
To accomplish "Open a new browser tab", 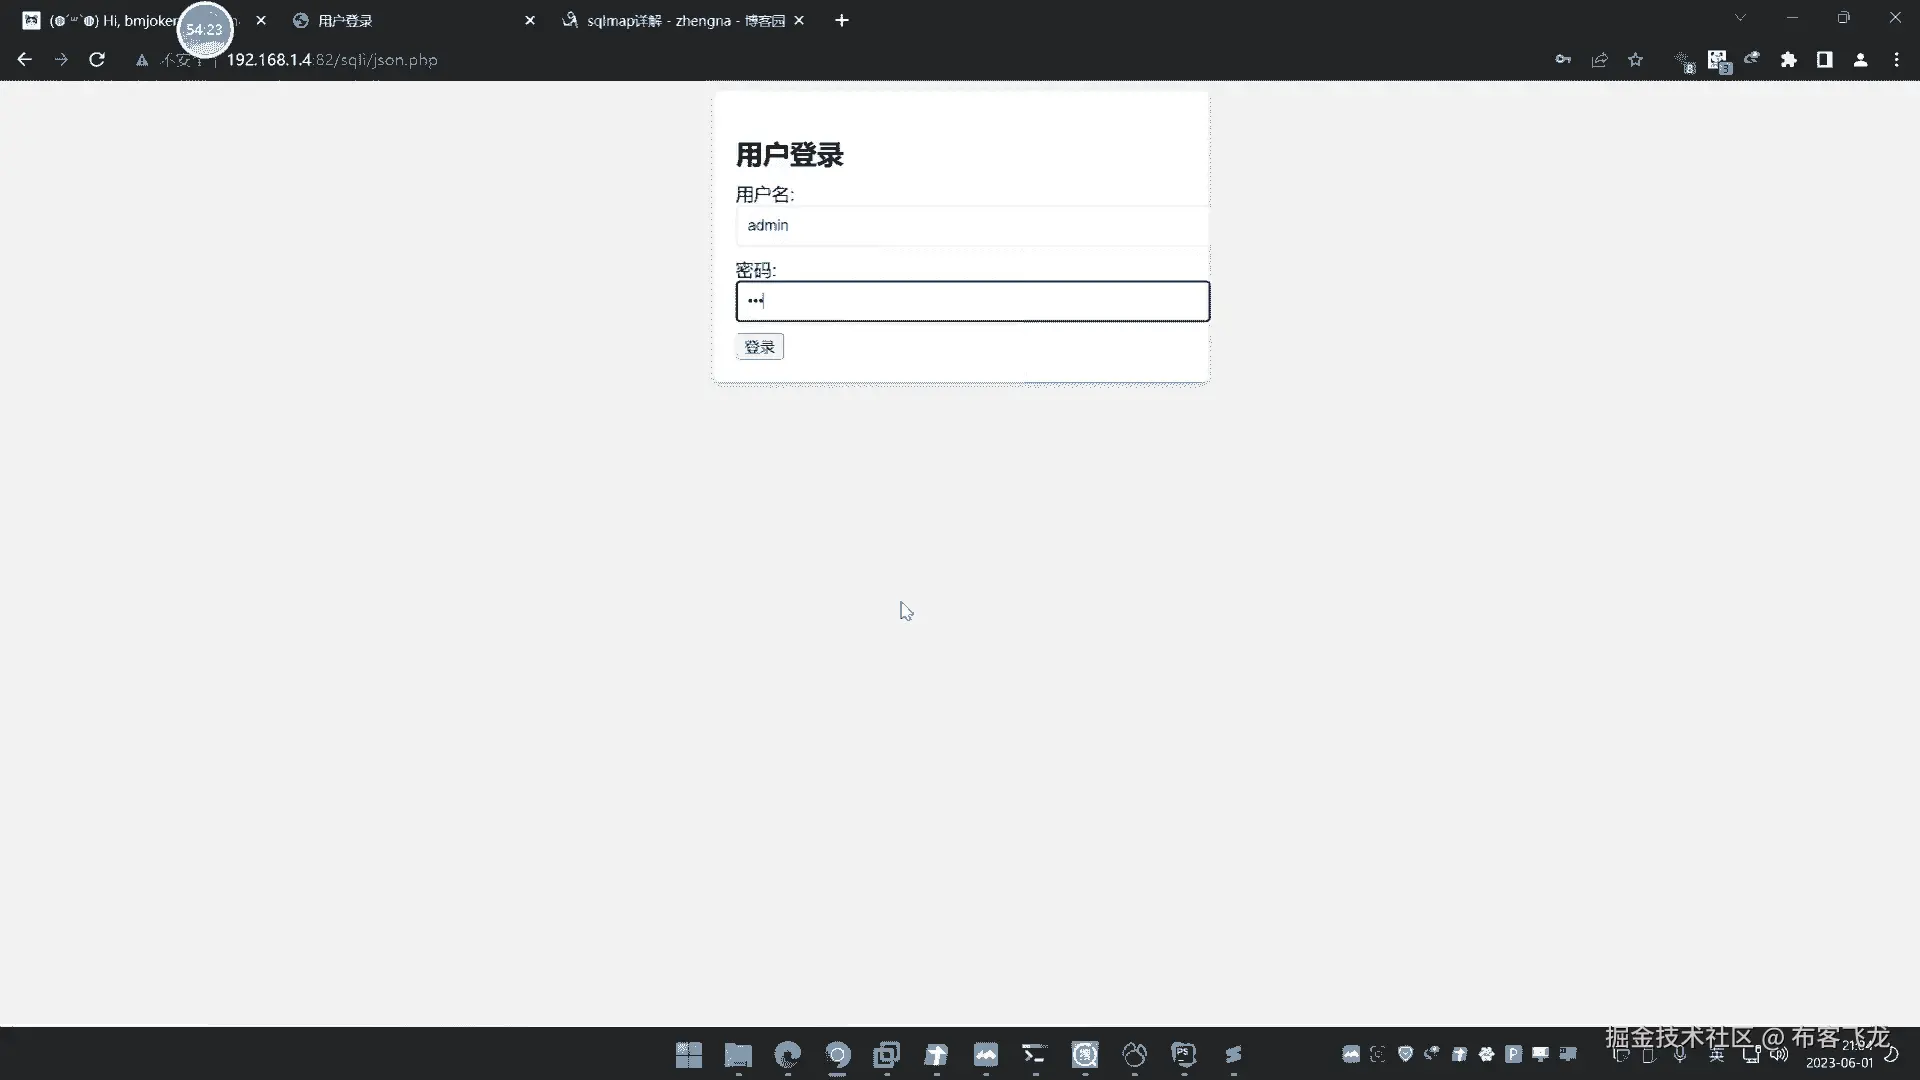I will 842,20.
